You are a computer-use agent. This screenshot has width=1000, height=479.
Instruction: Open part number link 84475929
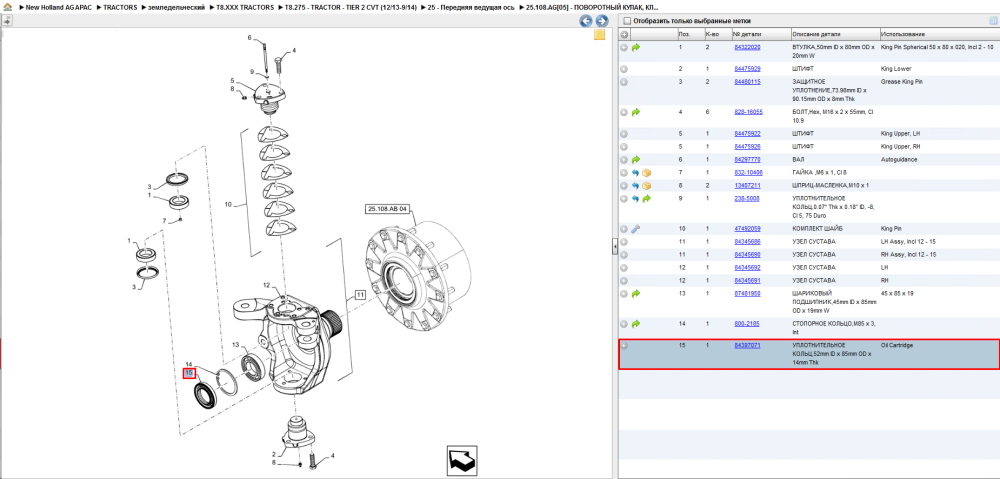click(747, 68)
